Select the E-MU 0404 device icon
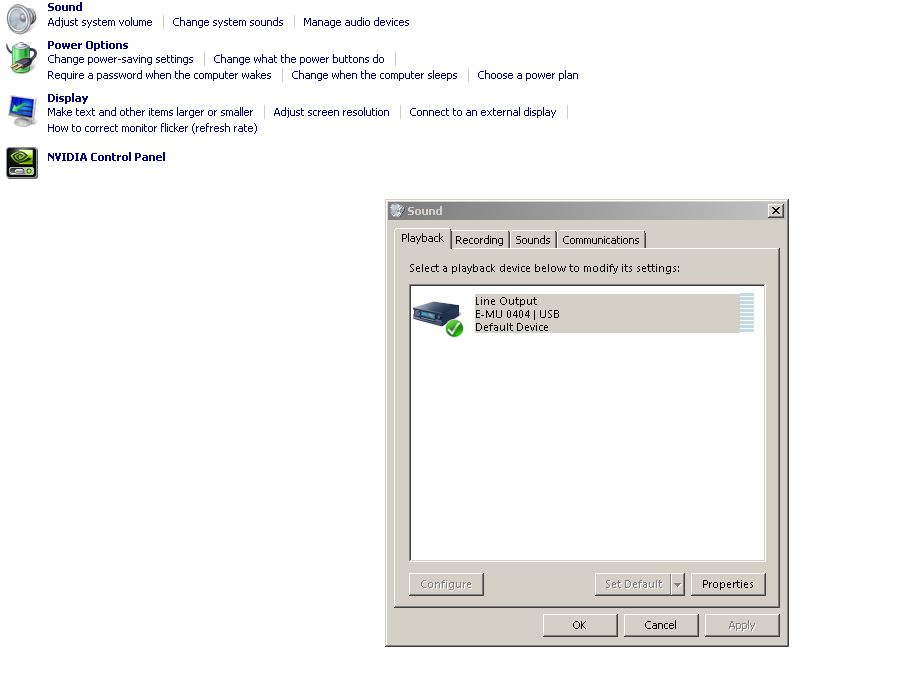The width and height of the screenshot is (918, 699). [438, 316]
